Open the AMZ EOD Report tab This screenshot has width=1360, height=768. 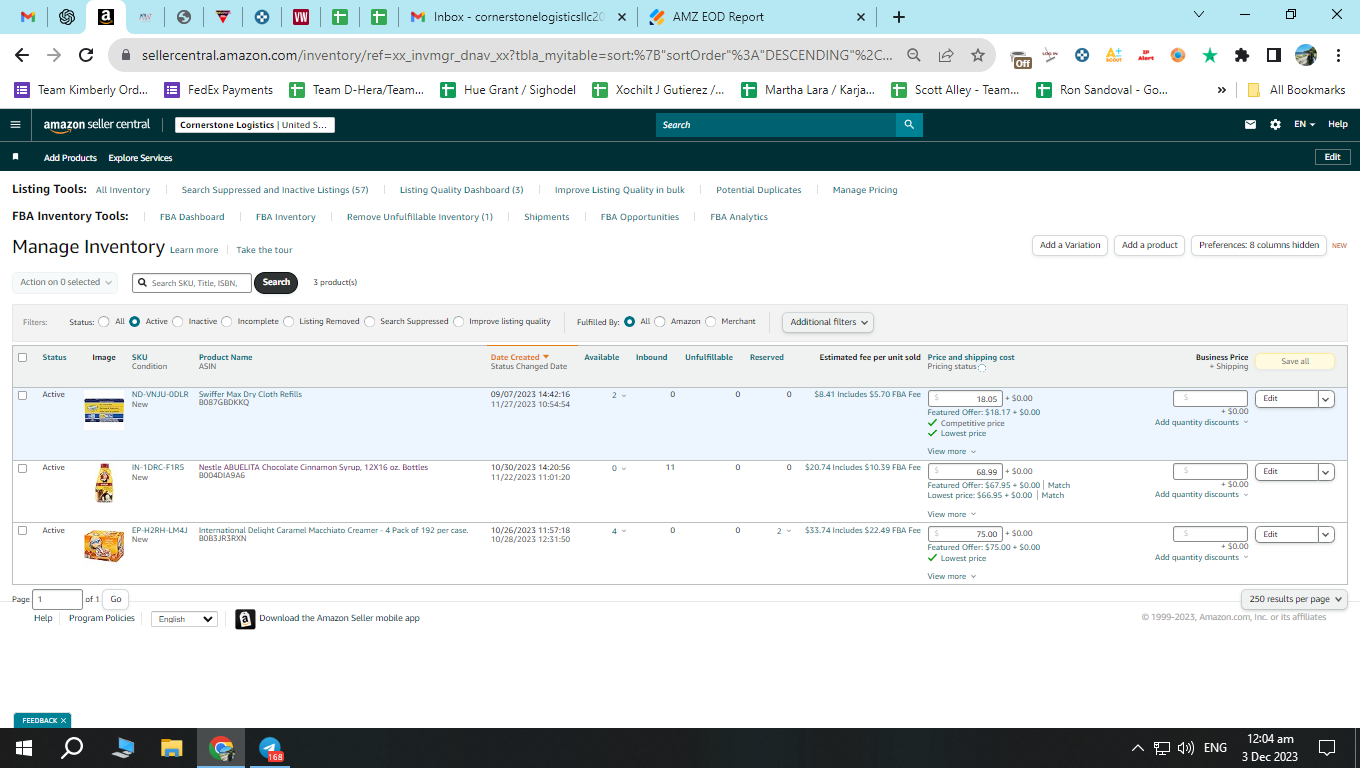757,17
